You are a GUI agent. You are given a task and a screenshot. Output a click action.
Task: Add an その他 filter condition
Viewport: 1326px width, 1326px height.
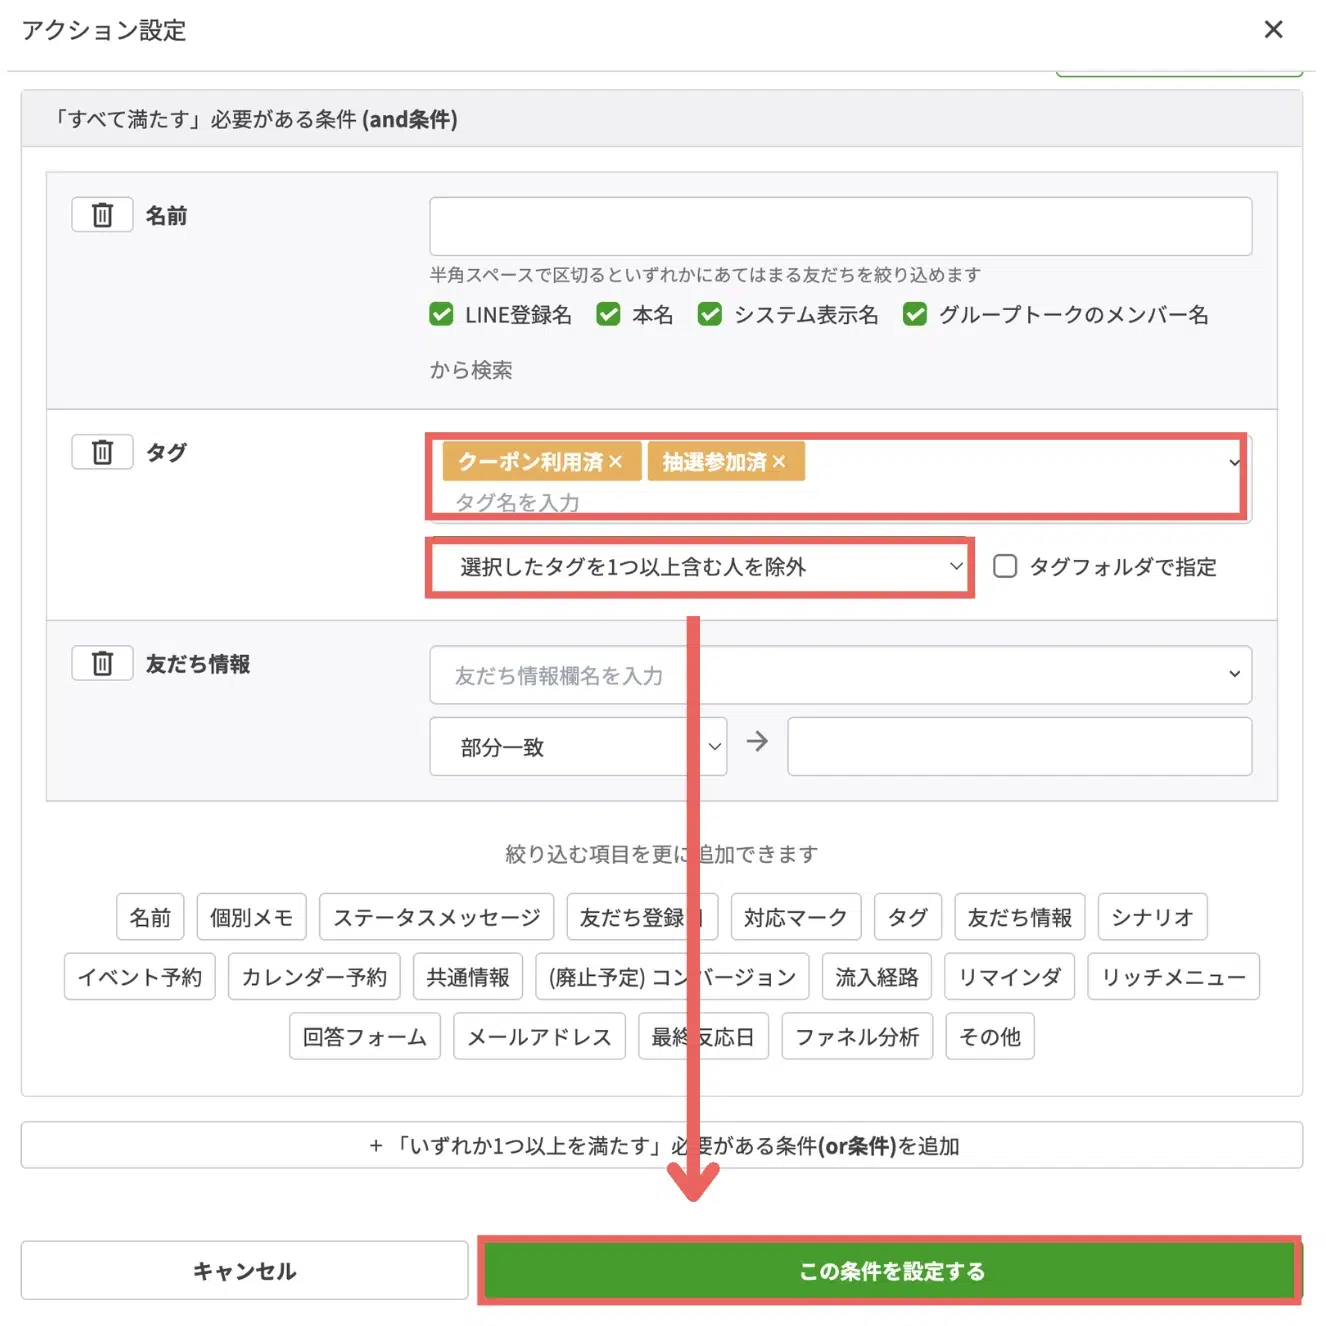(990, 1037)
